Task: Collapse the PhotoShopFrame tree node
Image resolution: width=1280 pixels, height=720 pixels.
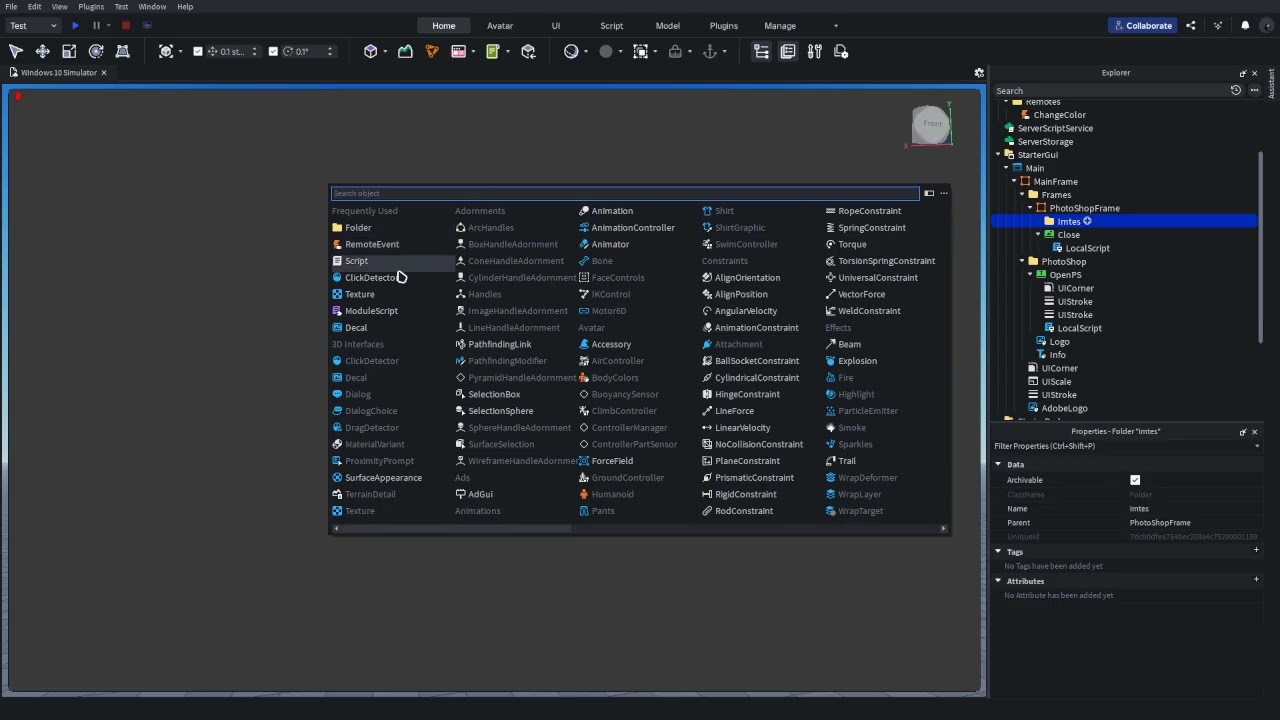Action: [x=1030, y=208]
